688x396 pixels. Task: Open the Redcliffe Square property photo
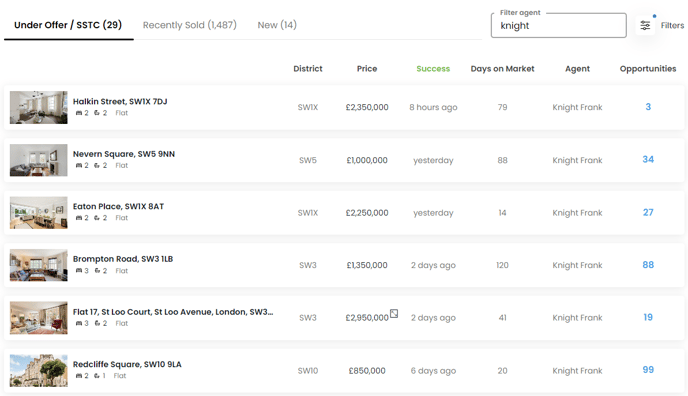(39, 371)
